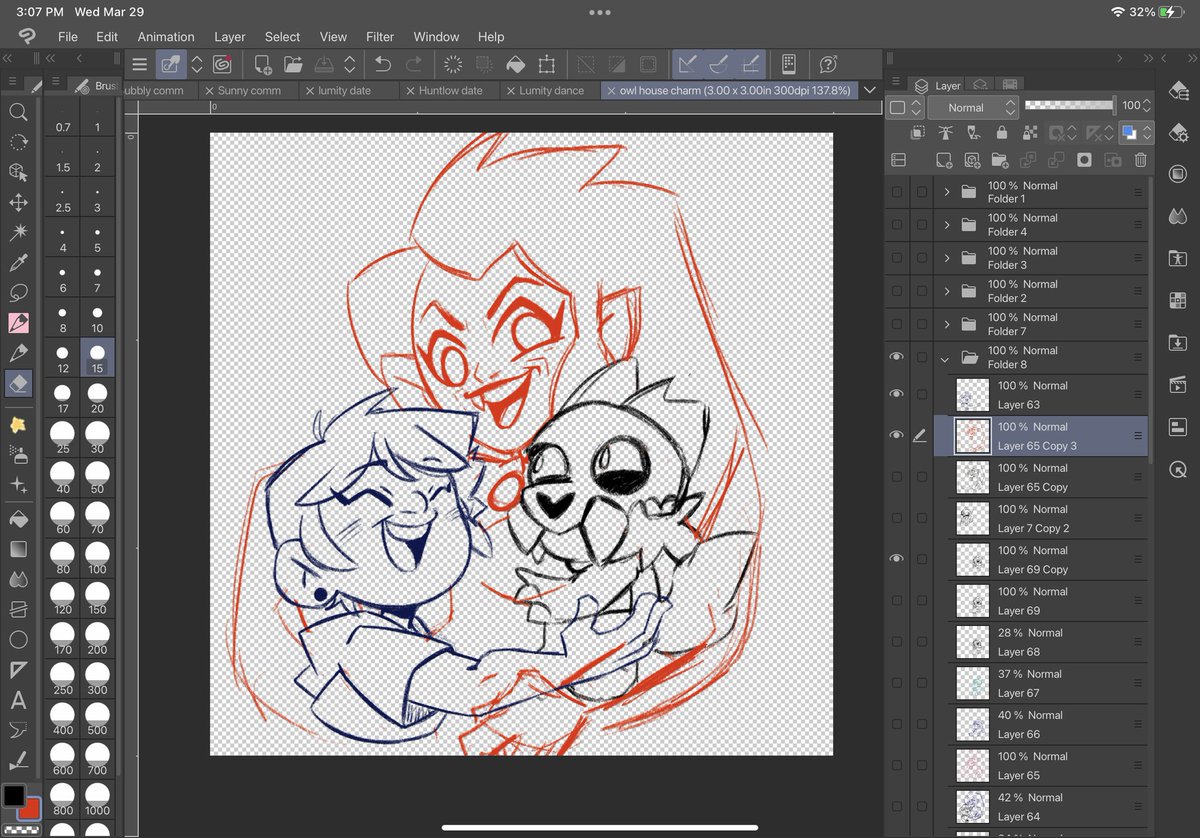The height and width of the screenshot is (838, 1200).
Task: Open the command bar hamburger menu
Action: (140, 64)
